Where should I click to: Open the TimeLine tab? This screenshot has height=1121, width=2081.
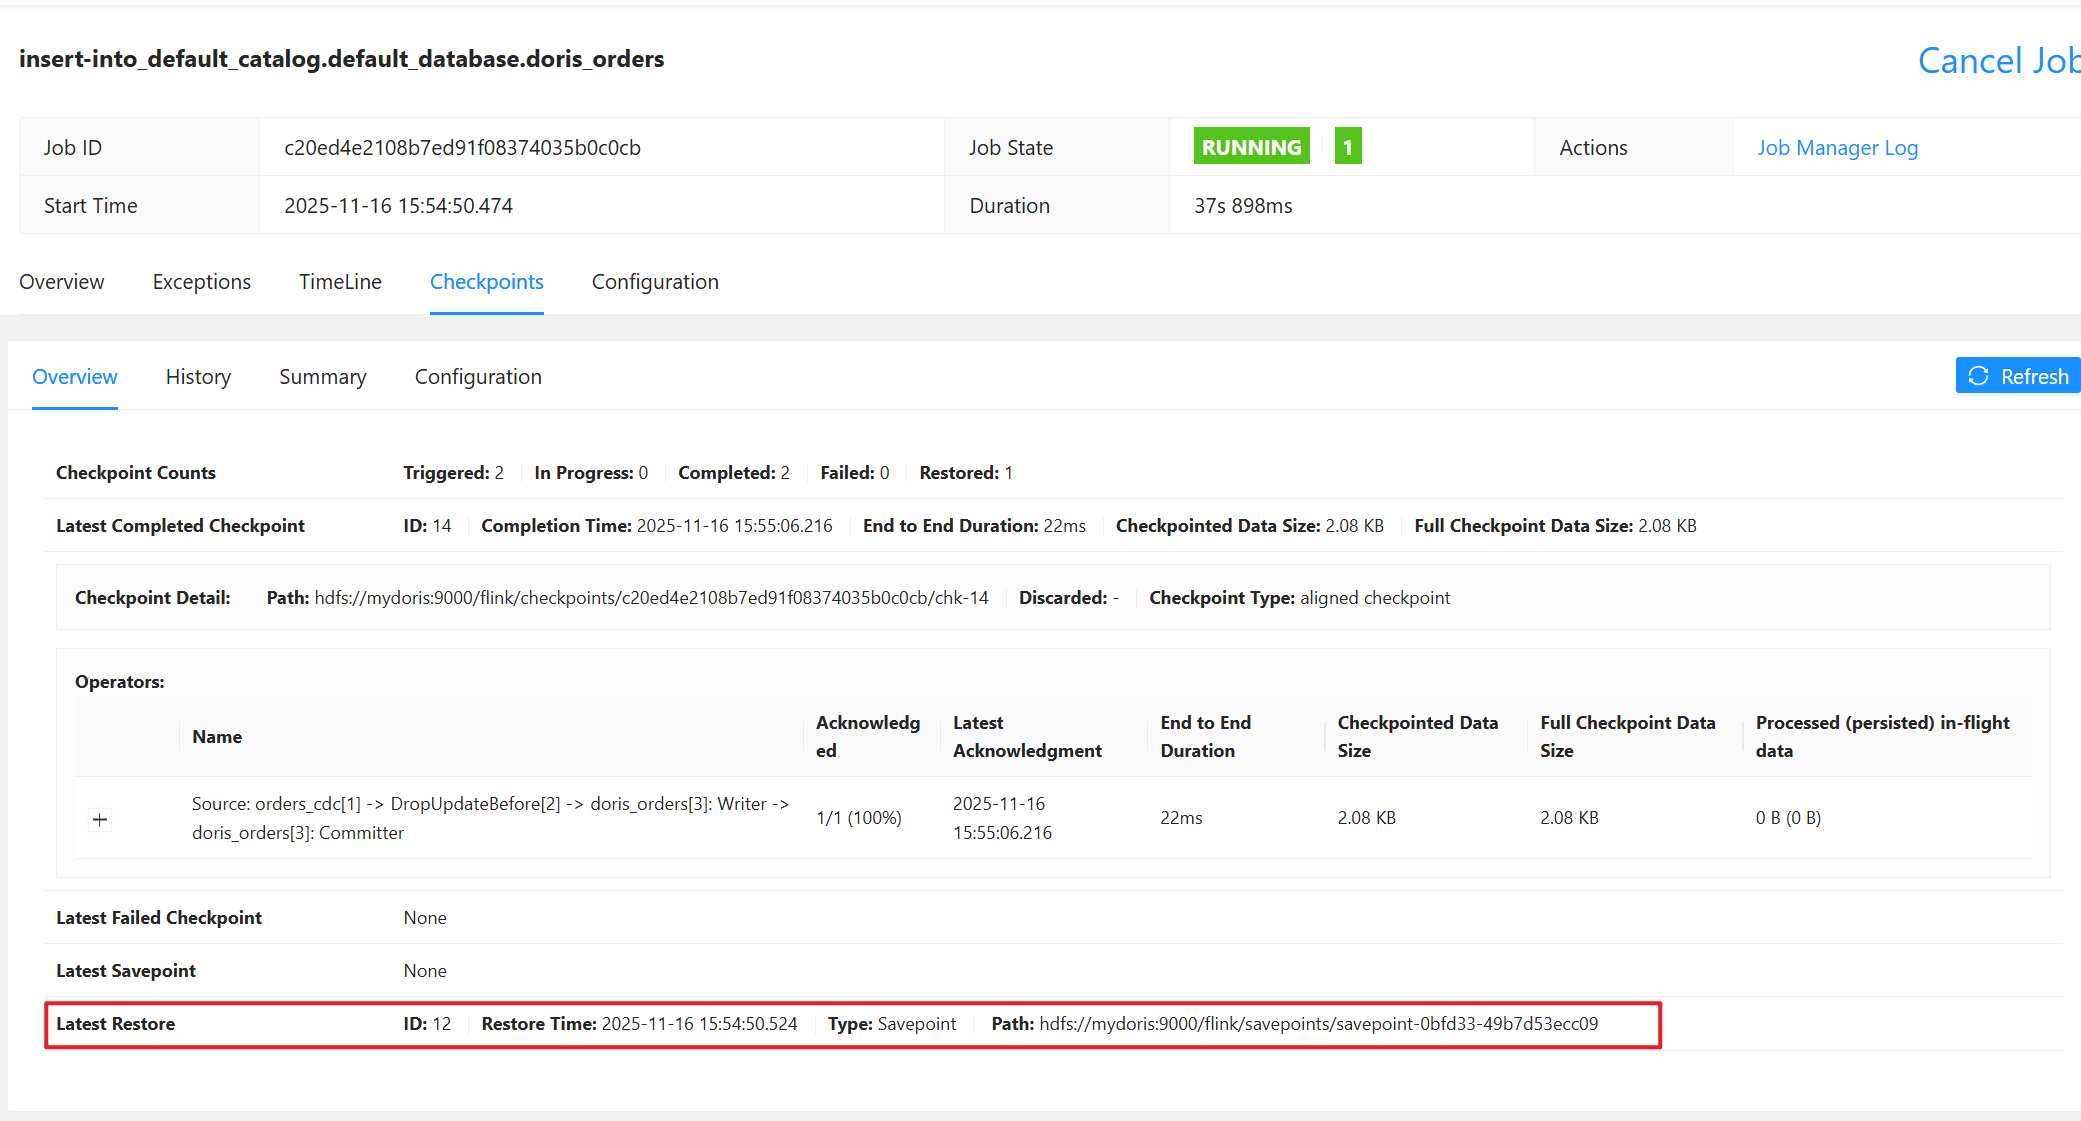pyautogui.click(x=340, y=282)
